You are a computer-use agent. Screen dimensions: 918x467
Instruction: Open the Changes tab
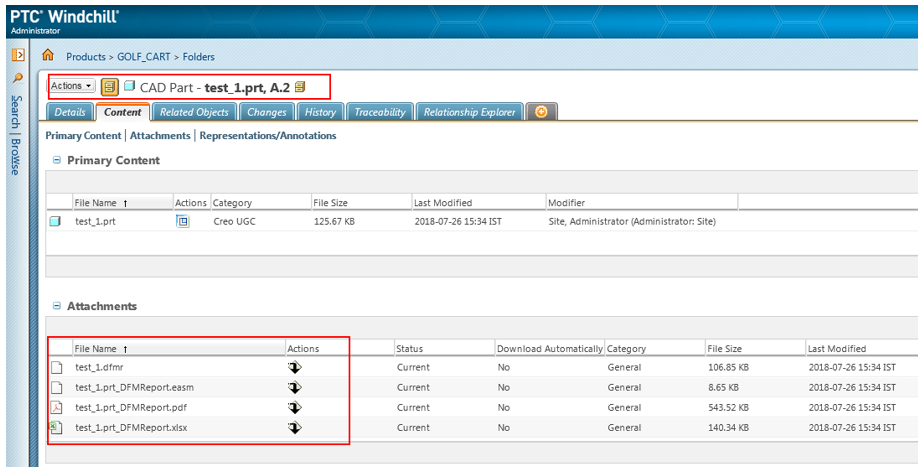click(267, 112)
